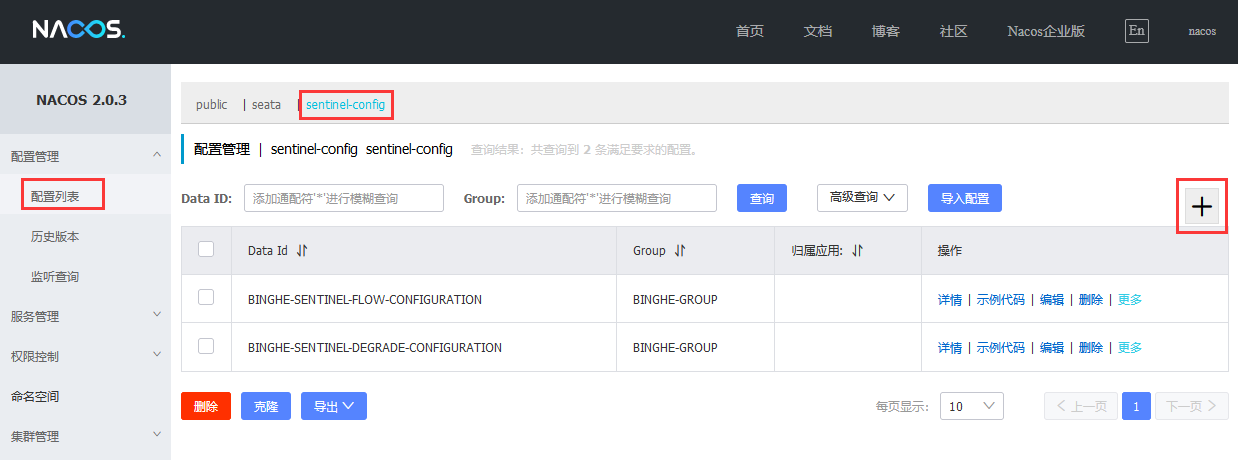Check BINGHE-SENTINEL-FLOW-CONFIGURATION row checkbox
This screenshot has height=460, width=1238.
coord(206,298)
